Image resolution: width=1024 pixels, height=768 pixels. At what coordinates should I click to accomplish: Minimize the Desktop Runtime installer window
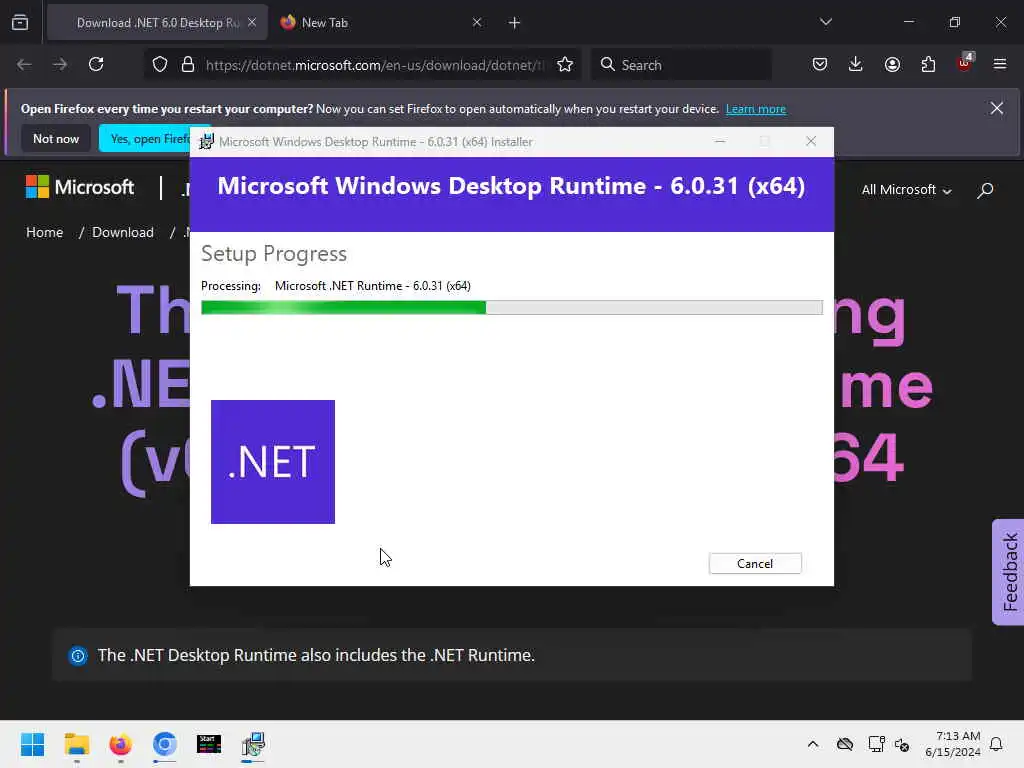click(x=720, y=141)
